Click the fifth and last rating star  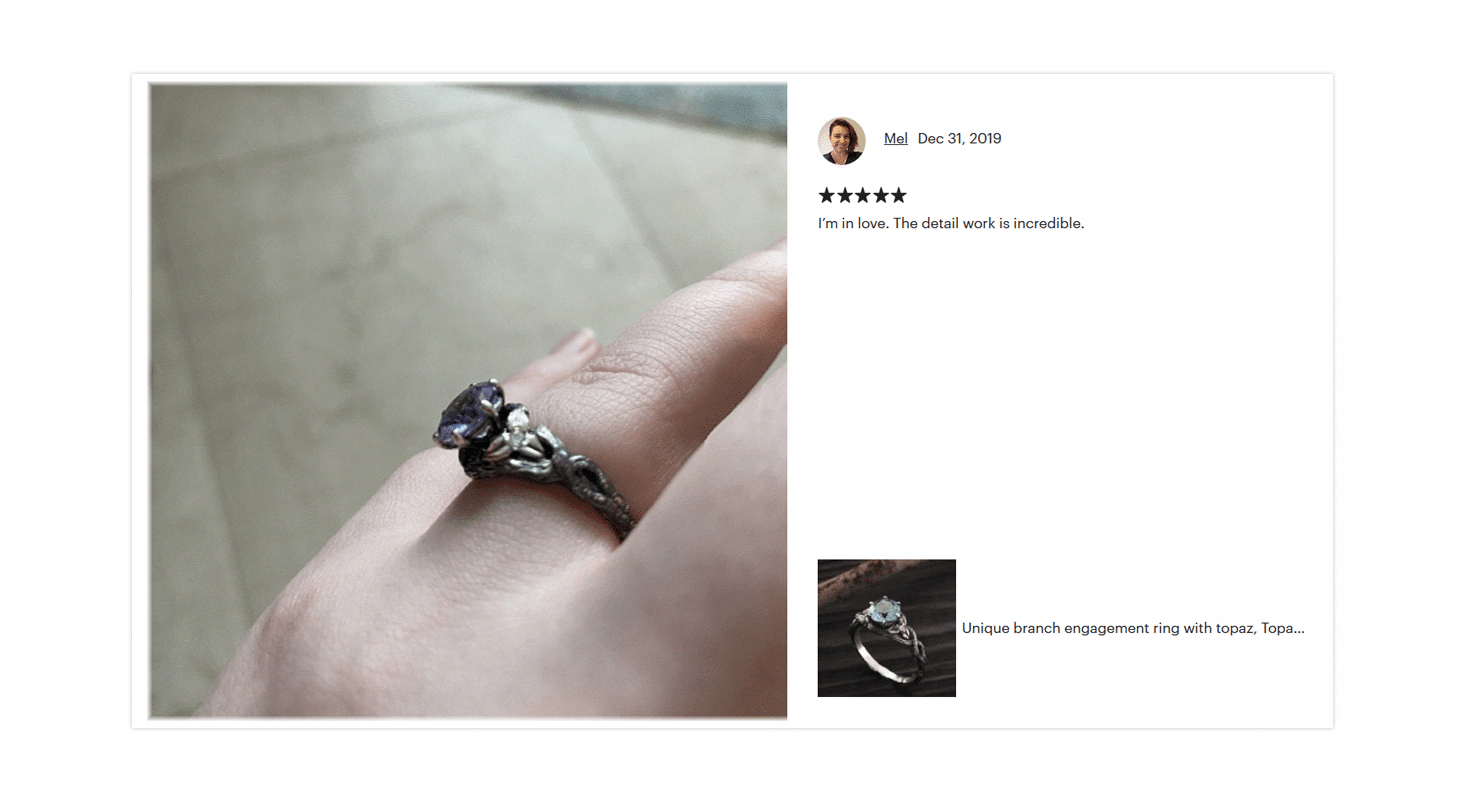[x=898, y=195]
